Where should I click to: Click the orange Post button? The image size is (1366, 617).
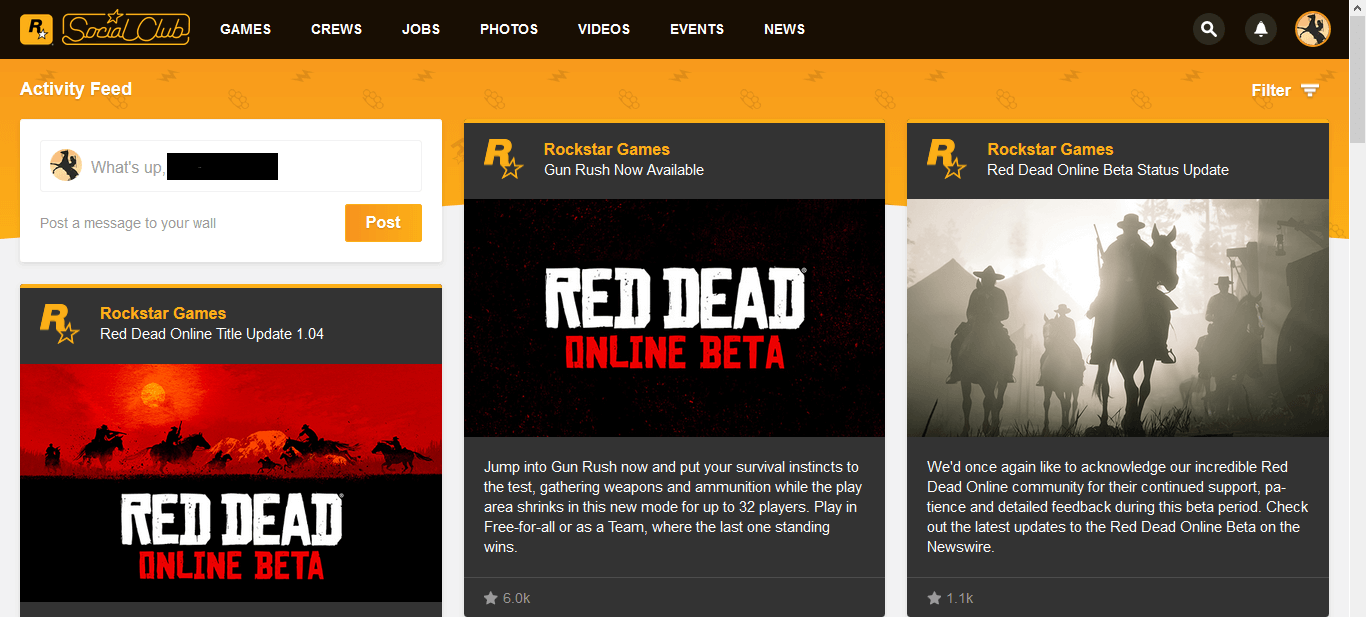[x=383, y=223]
